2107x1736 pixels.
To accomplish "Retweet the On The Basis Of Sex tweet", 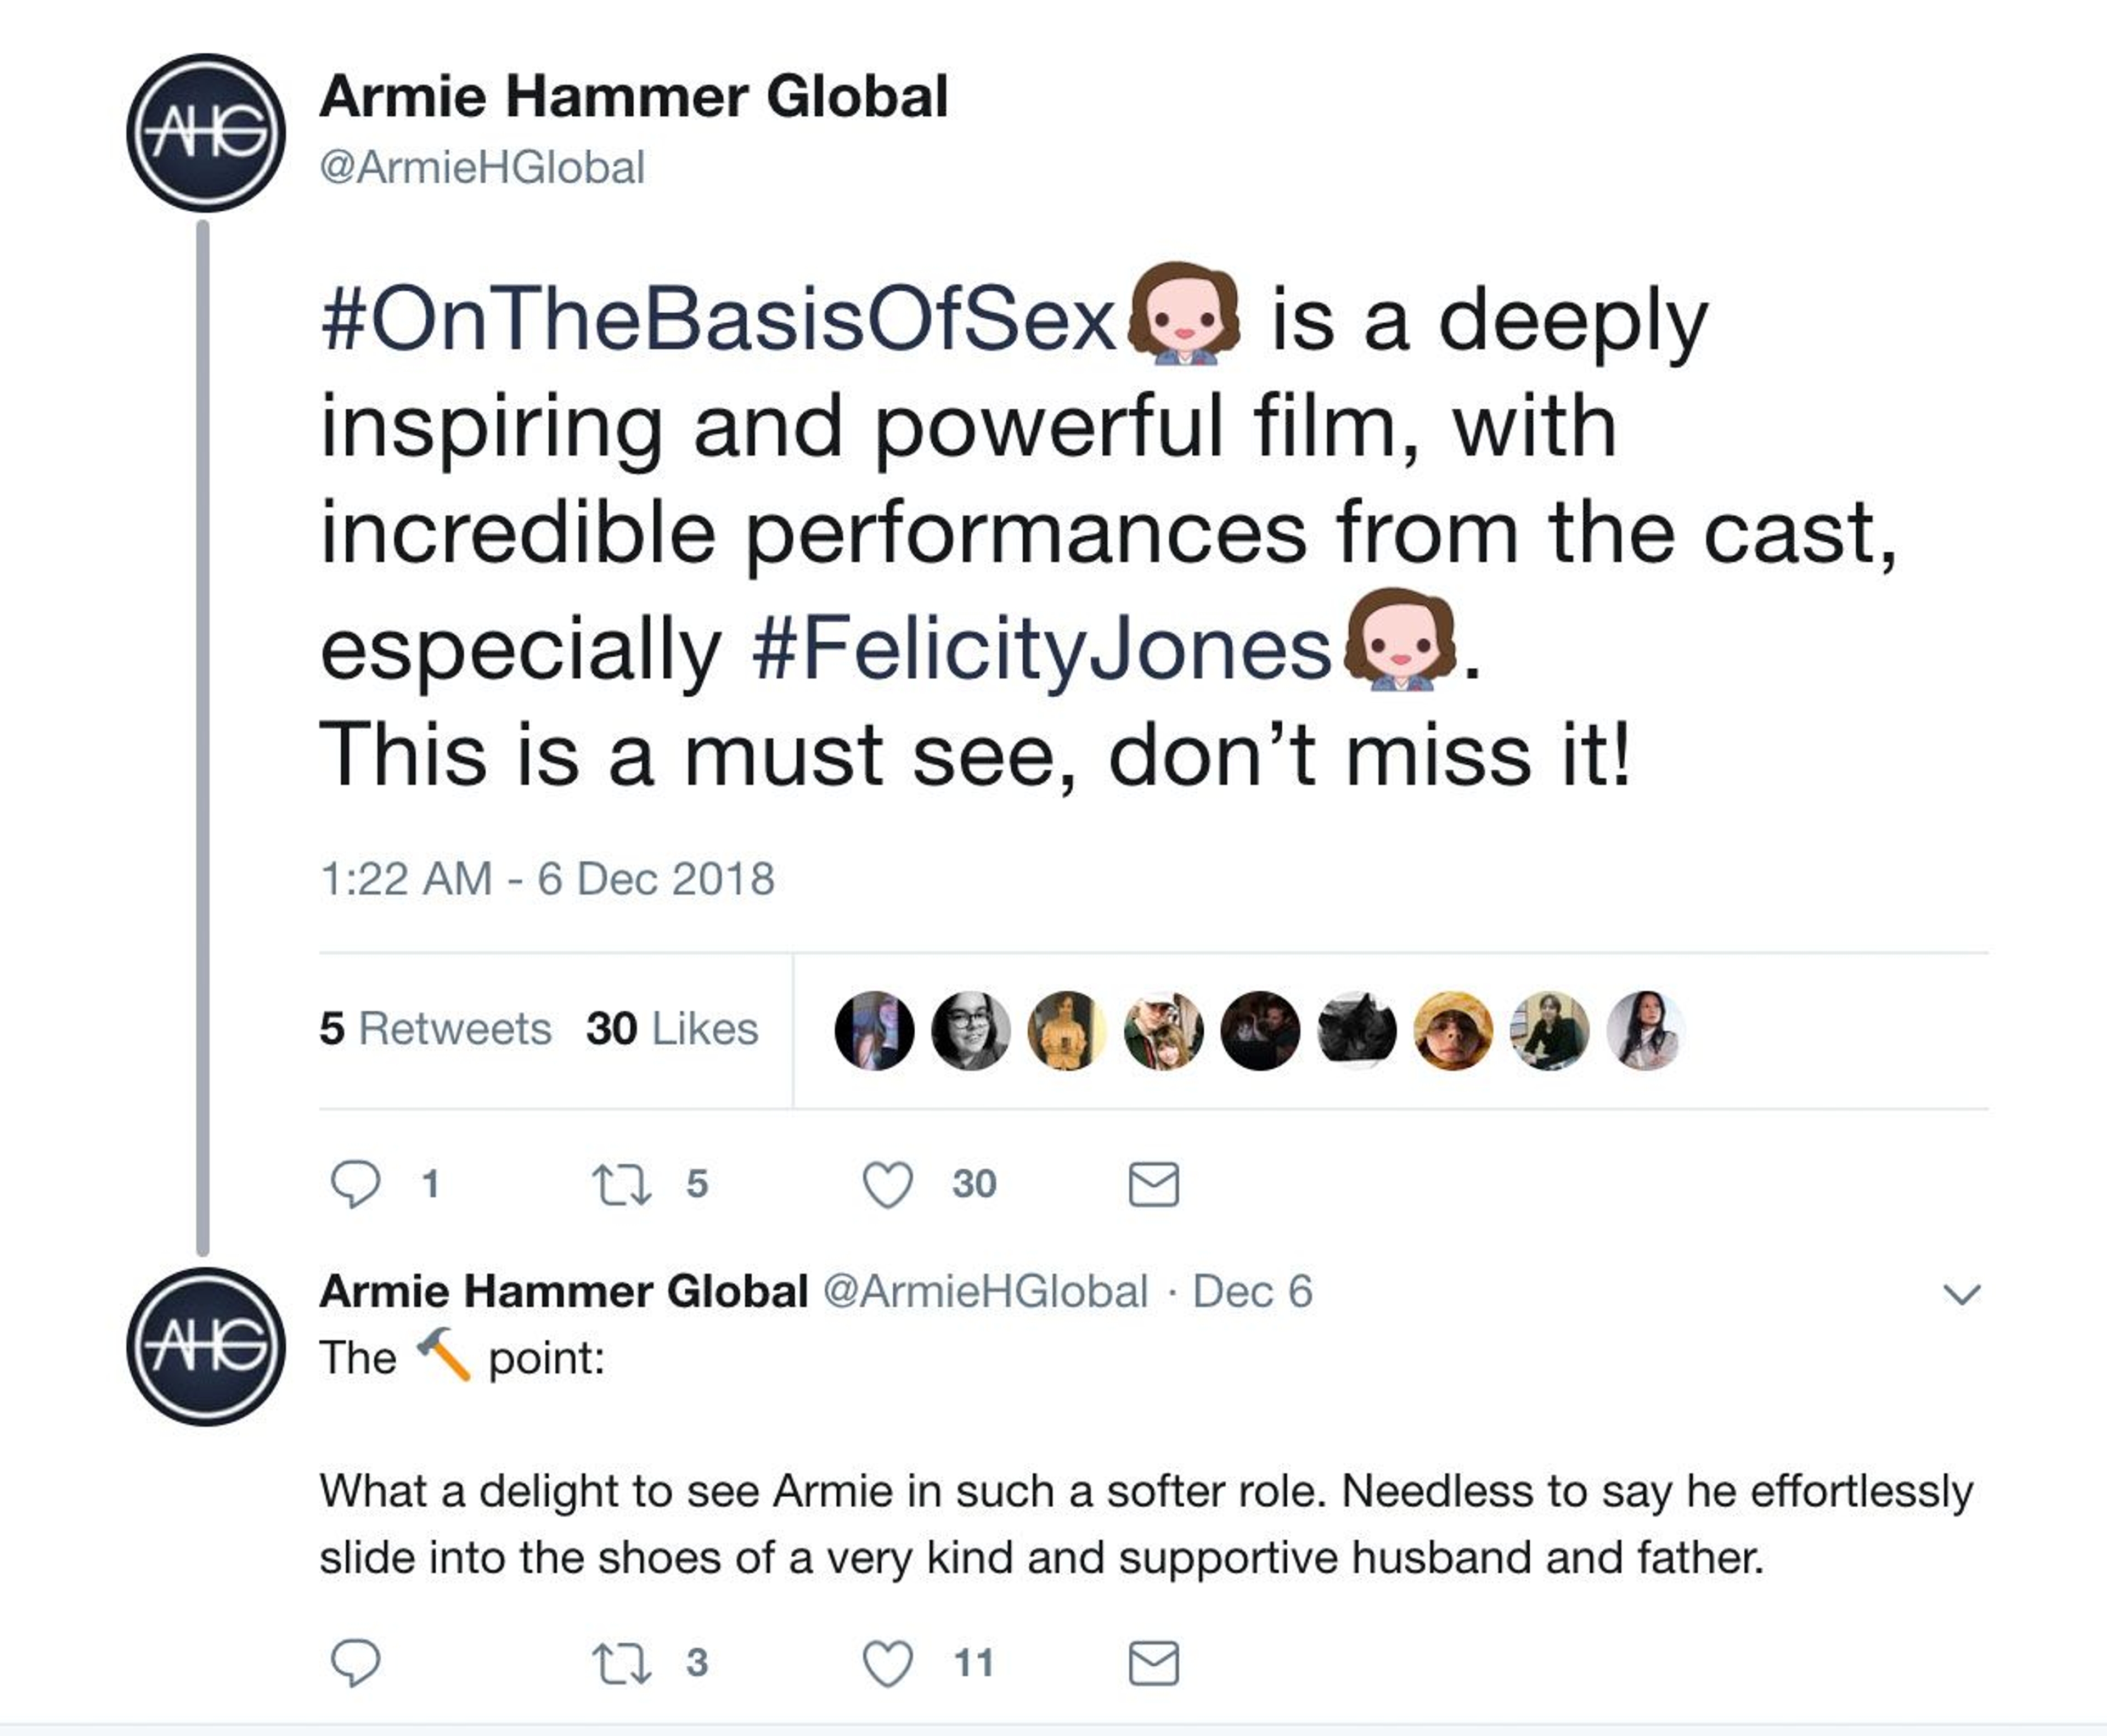I will (x=622, y=1184).
